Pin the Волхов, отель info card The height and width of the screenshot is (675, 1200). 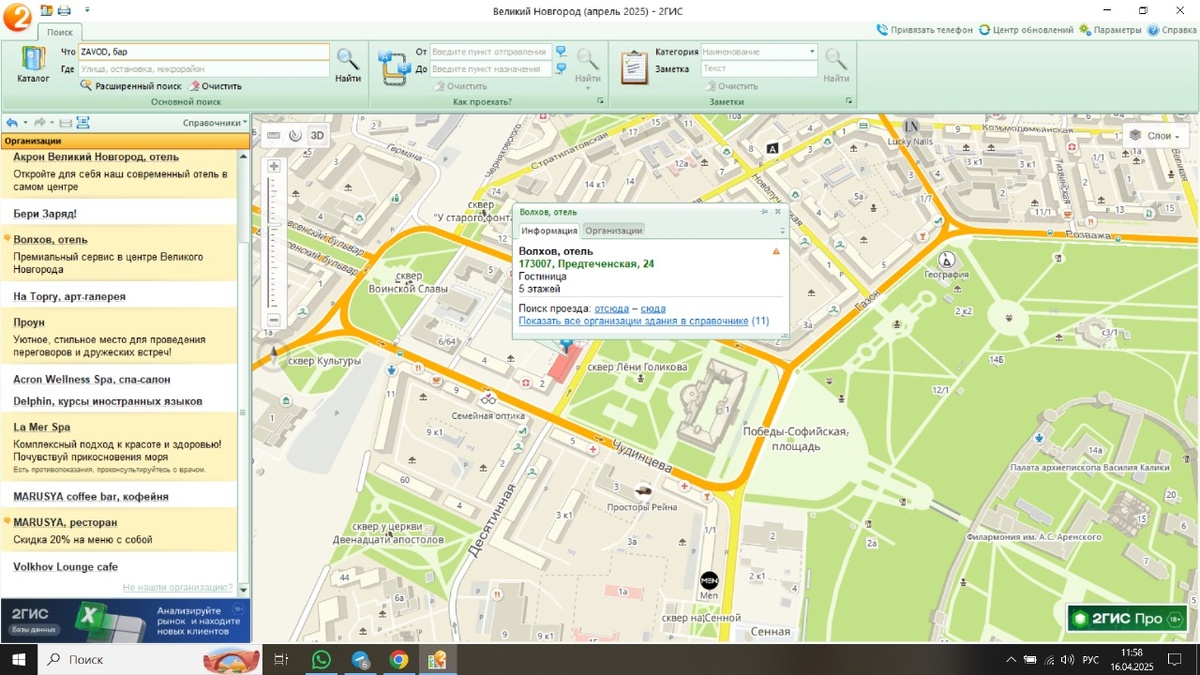(x=764, y=212)
